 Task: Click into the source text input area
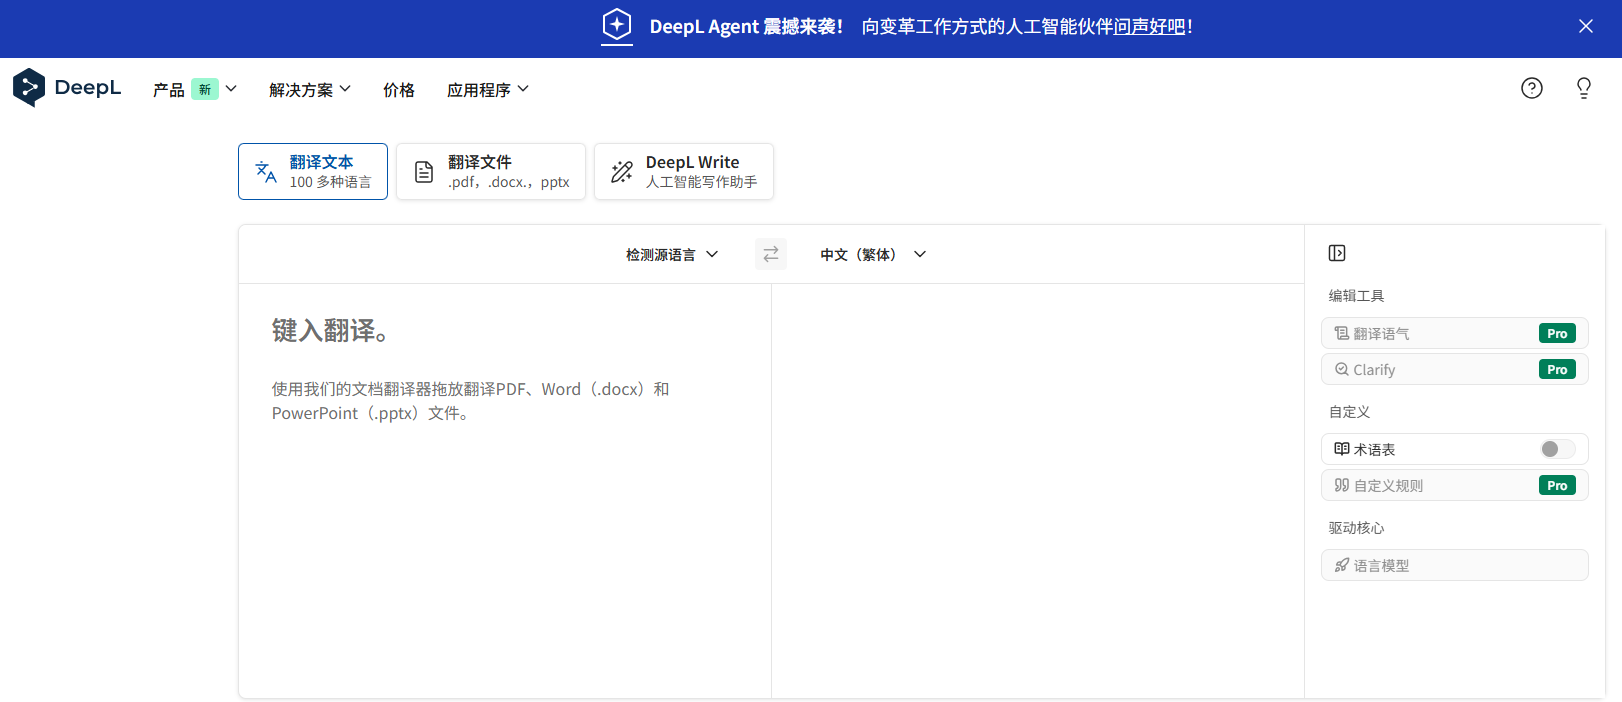pos(504,500)
